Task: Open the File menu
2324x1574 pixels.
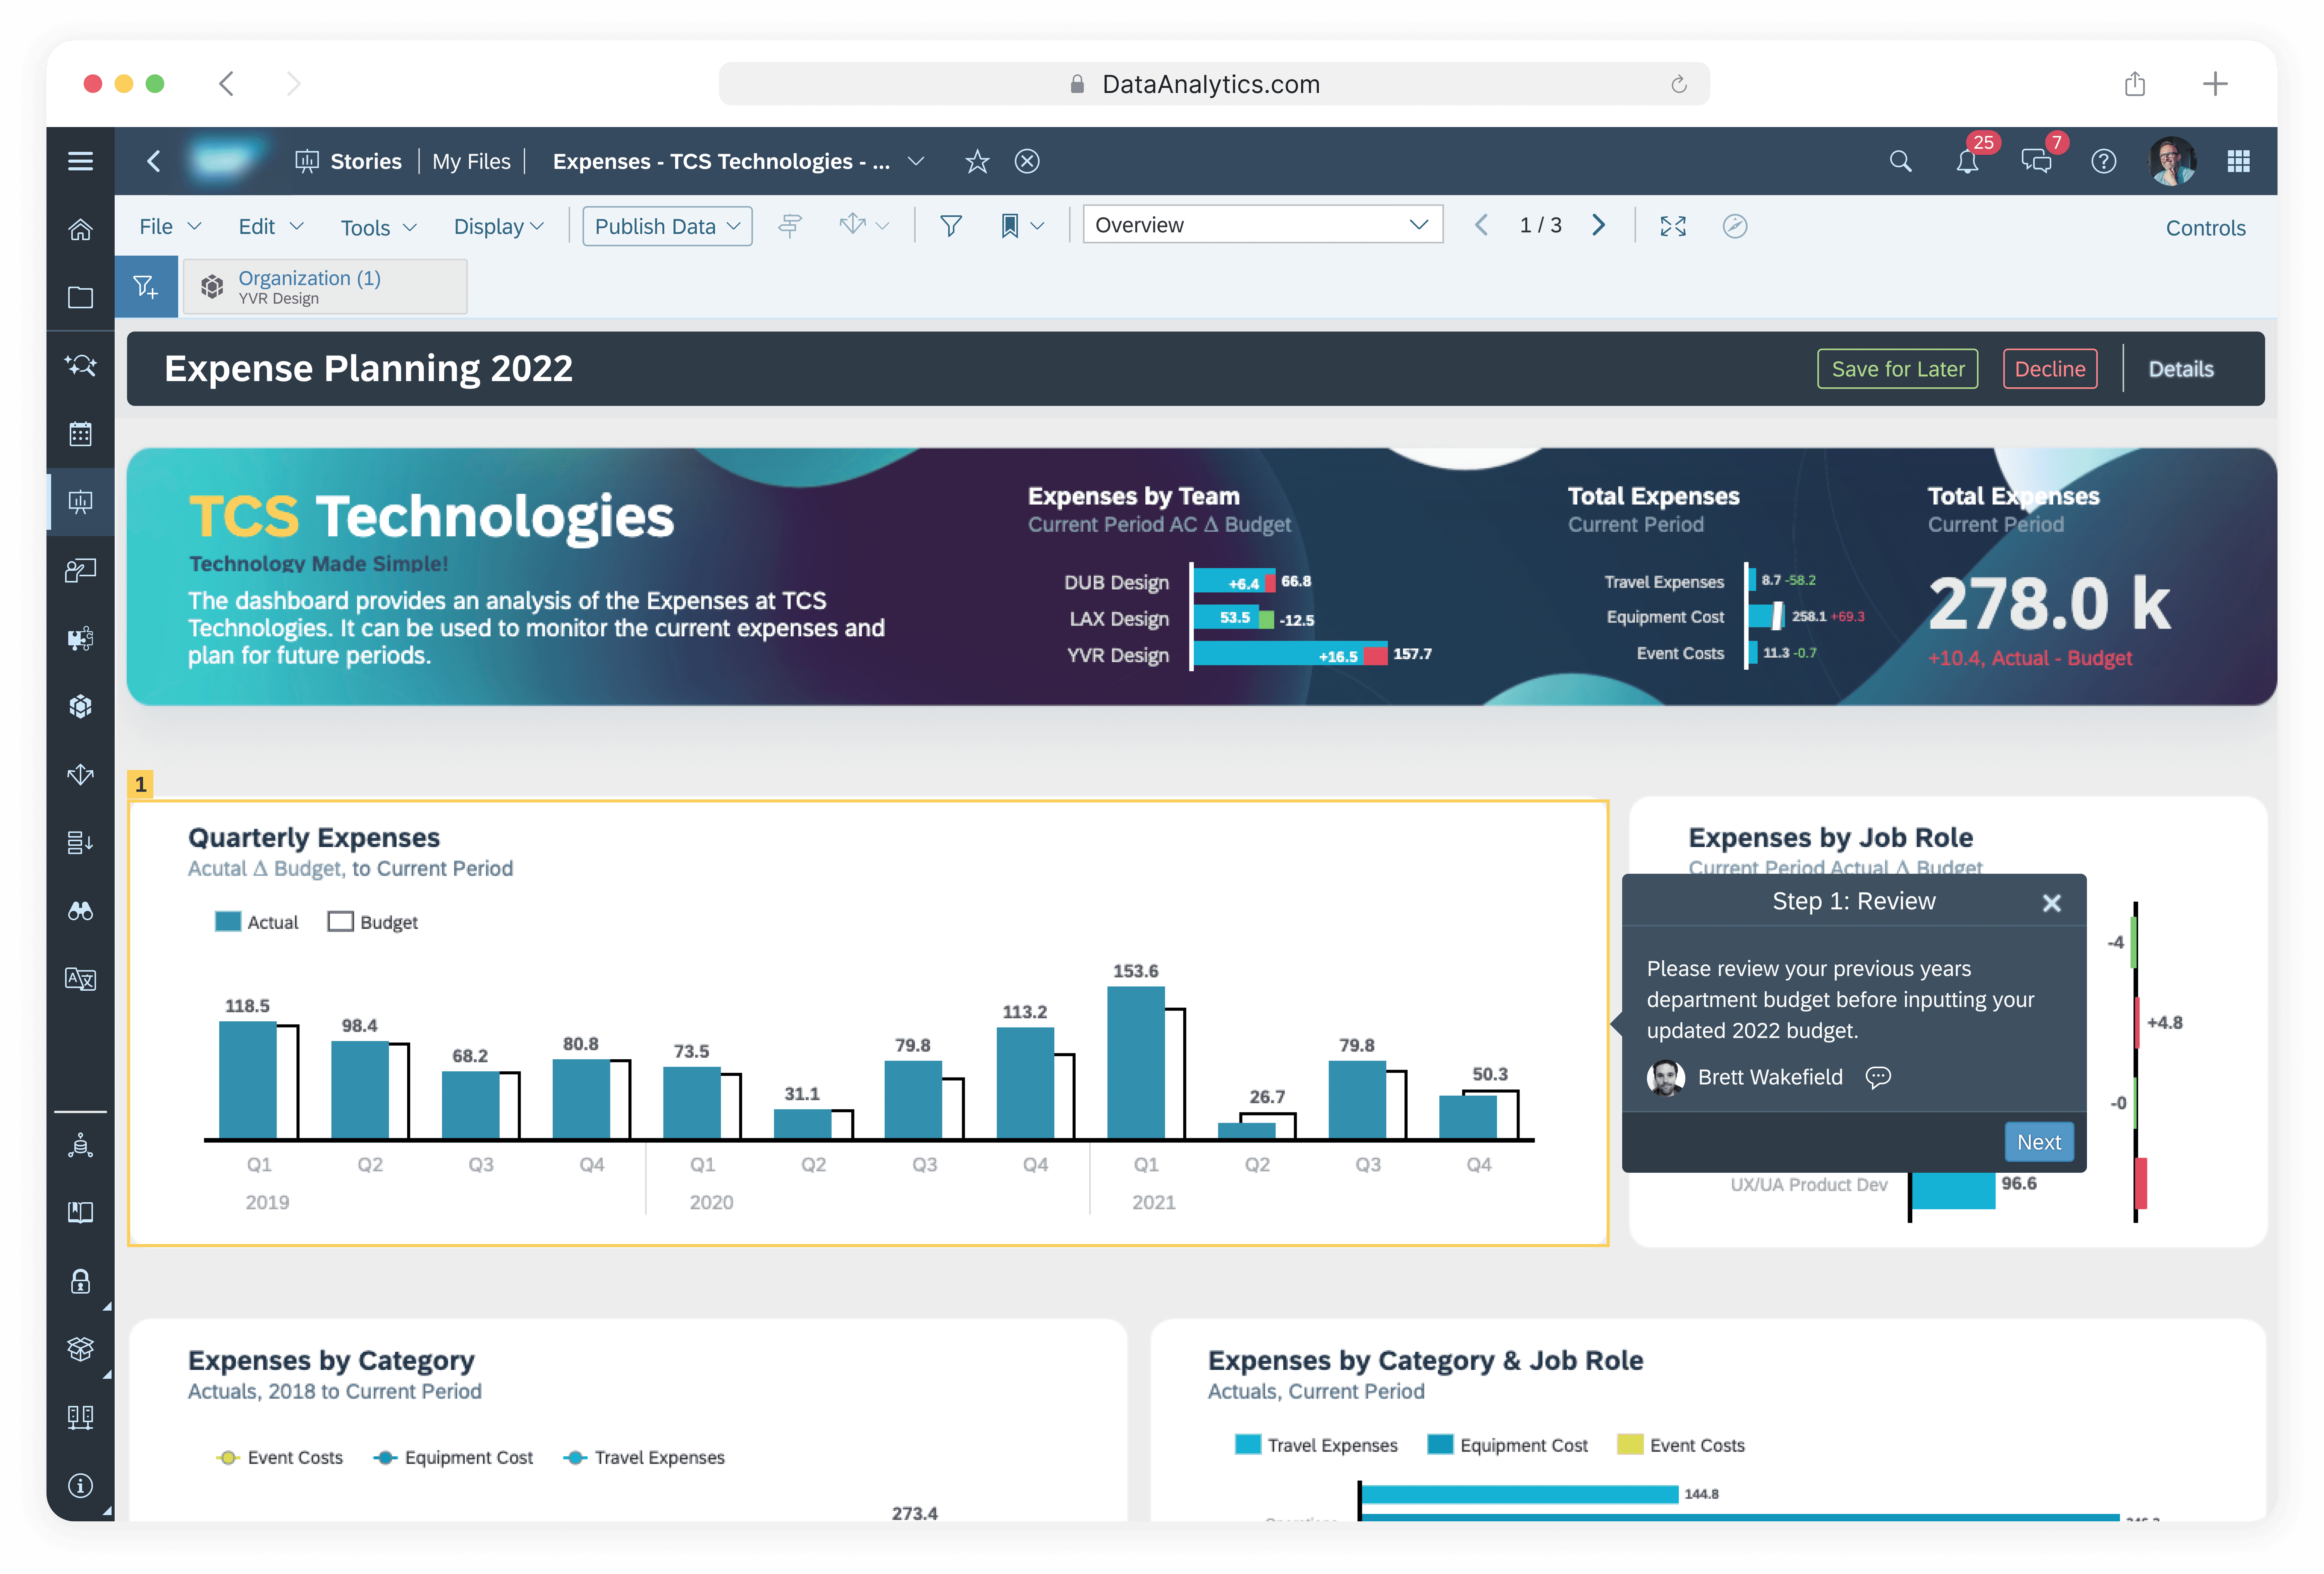Action: [170, 226]
